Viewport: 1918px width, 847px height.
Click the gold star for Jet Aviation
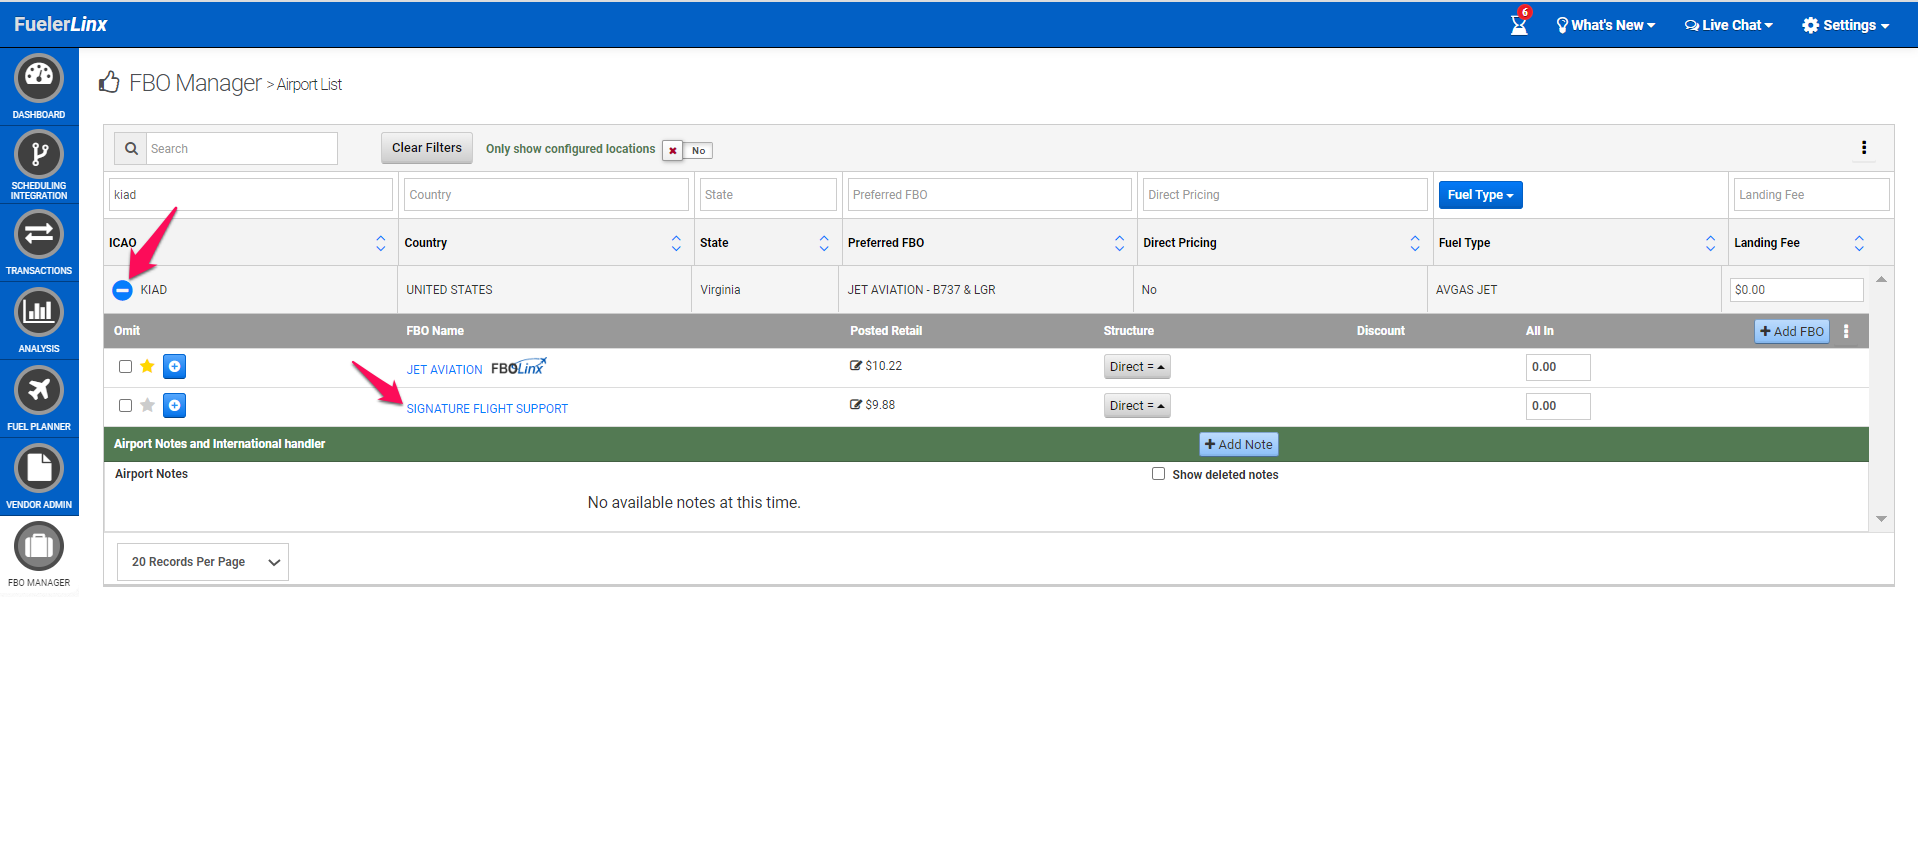[147, 366]
